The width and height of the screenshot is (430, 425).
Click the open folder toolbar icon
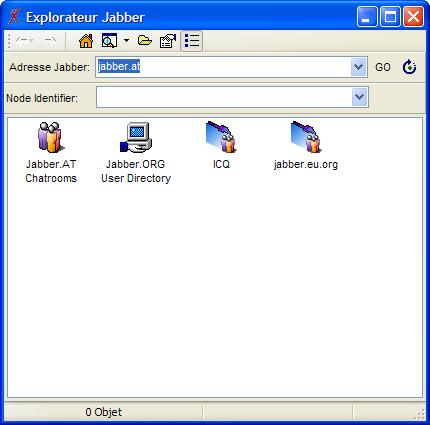click(x=145, y=41)
